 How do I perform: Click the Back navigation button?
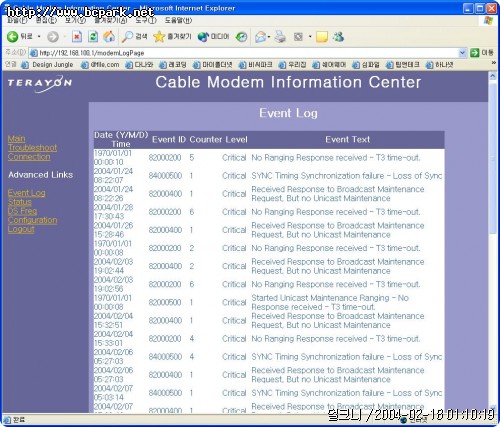click(20, 36)
